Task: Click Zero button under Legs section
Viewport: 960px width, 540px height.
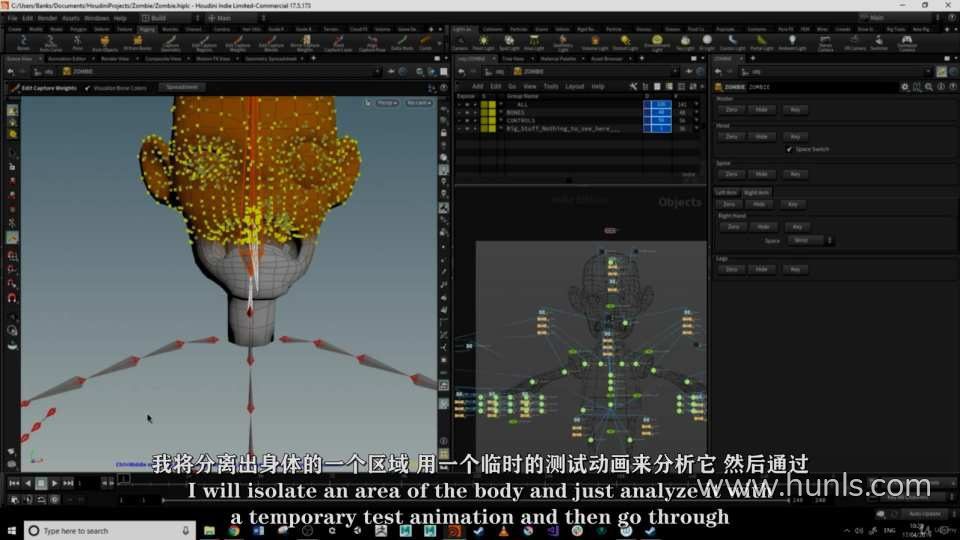Action: [731, 269]
